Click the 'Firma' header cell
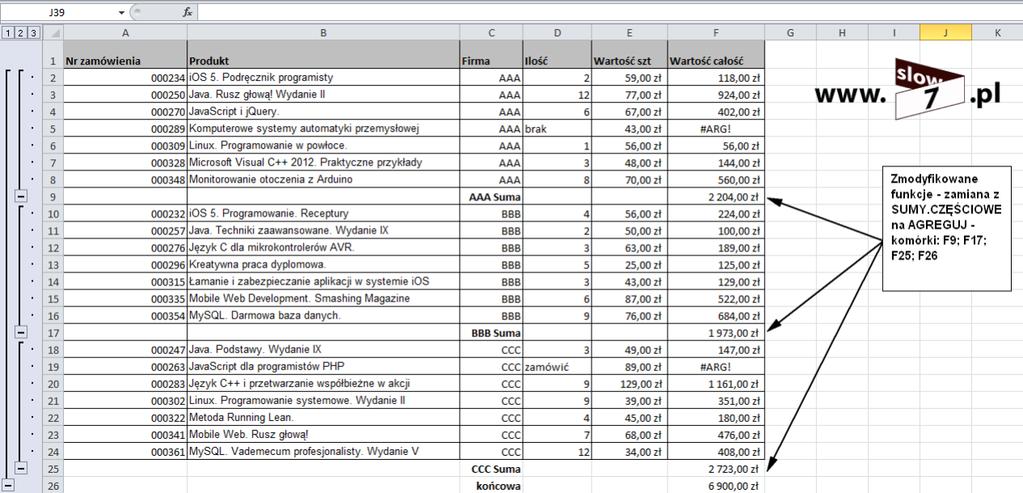This screenshot has height=493, width=1023. [491, 55]
